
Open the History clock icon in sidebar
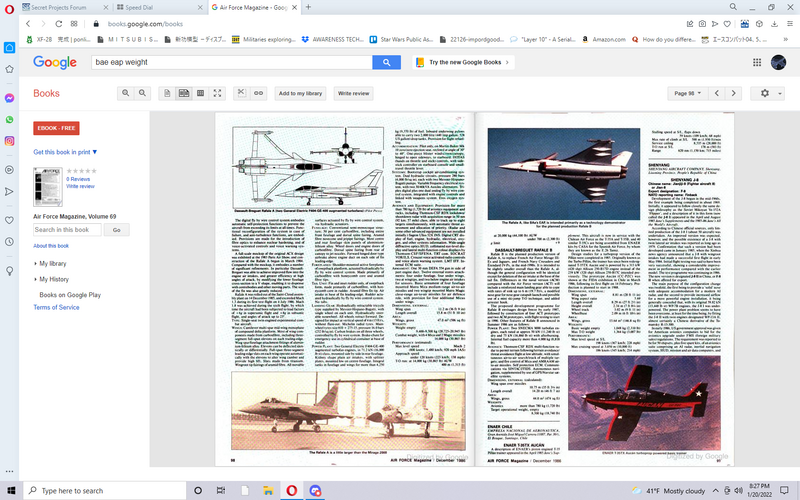click(x=9, y=242)
